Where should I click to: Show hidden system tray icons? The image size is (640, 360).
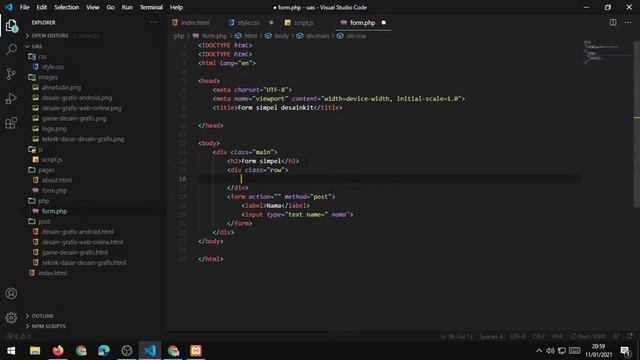point(539,351)
